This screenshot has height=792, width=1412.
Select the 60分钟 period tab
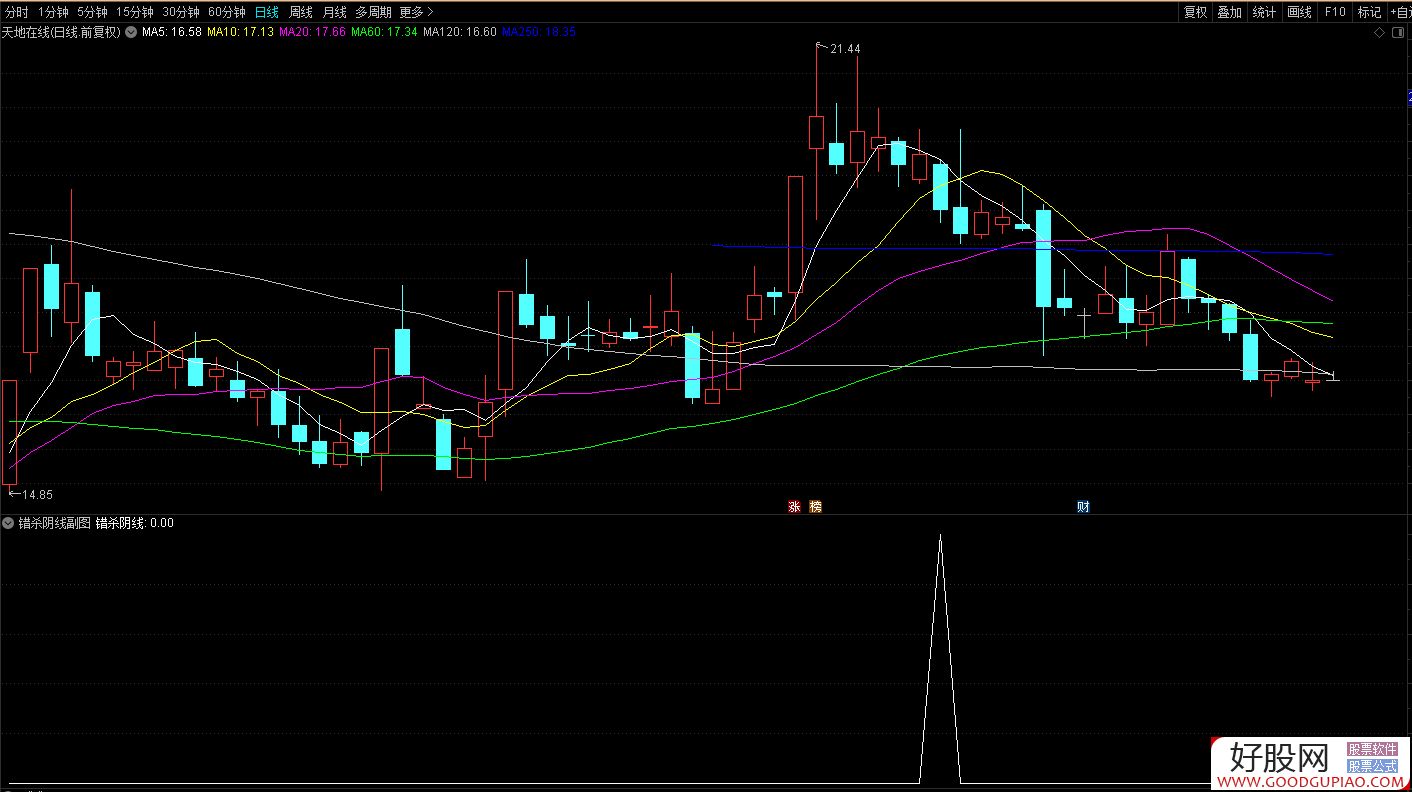tap(227, 12)
